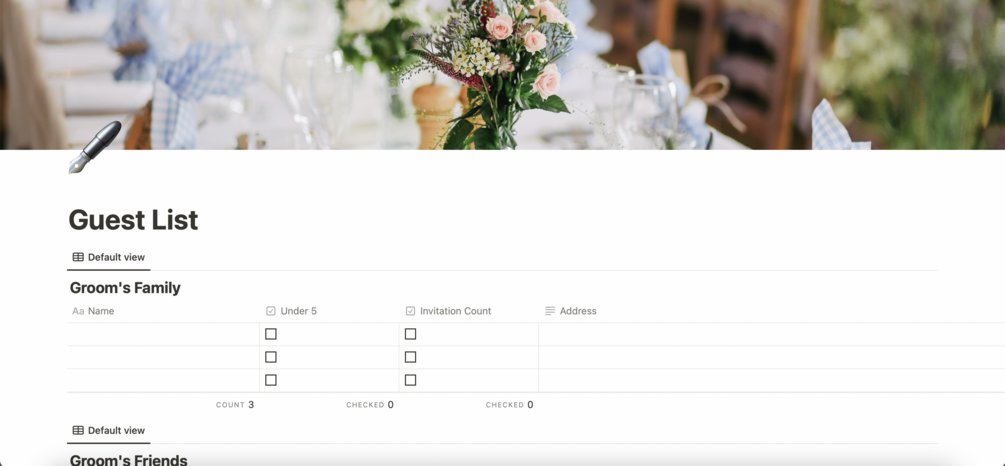Click the Guest List page title

(133, 220)
